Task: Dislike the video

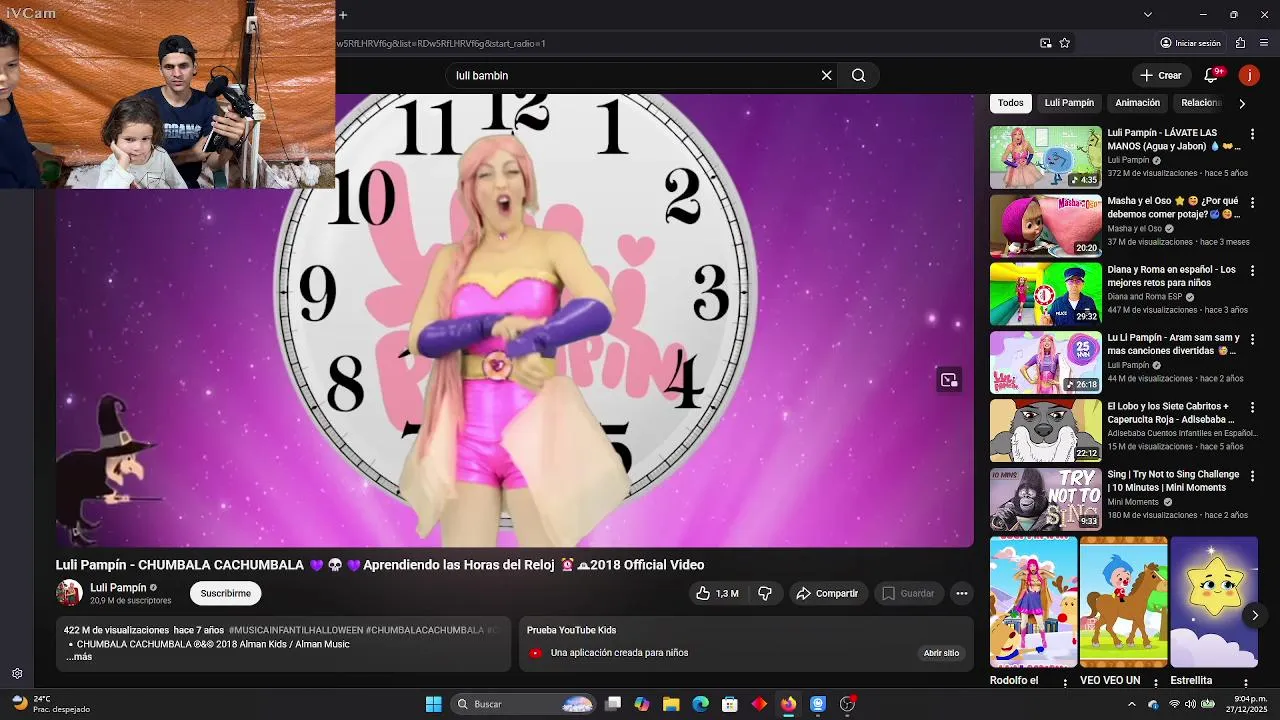Action: tap(765, 593)
